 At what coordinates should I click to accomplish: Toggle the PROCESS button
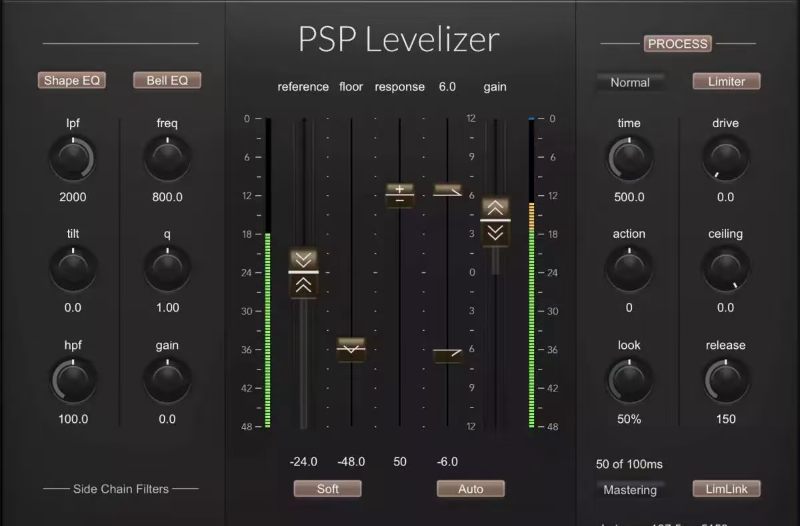678,44
